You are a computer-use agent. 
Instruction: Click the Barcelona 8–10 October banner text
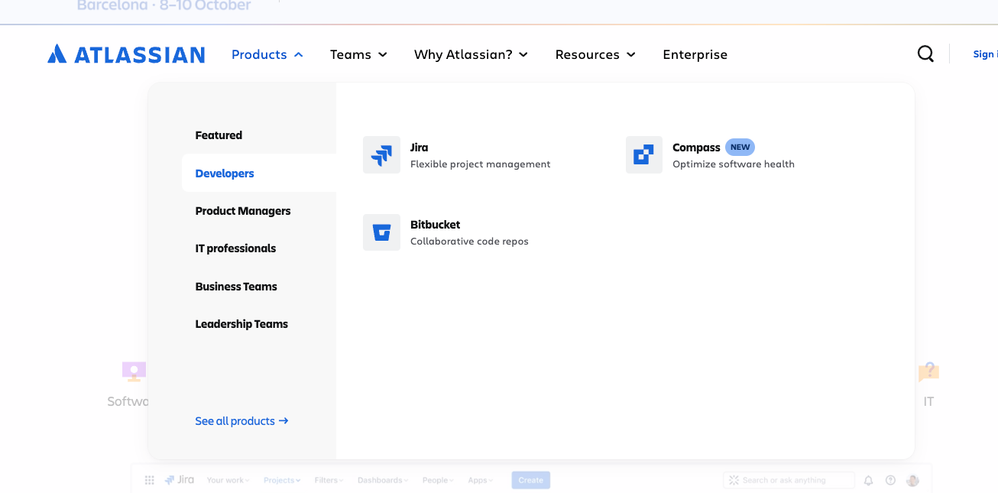(164, 6)
